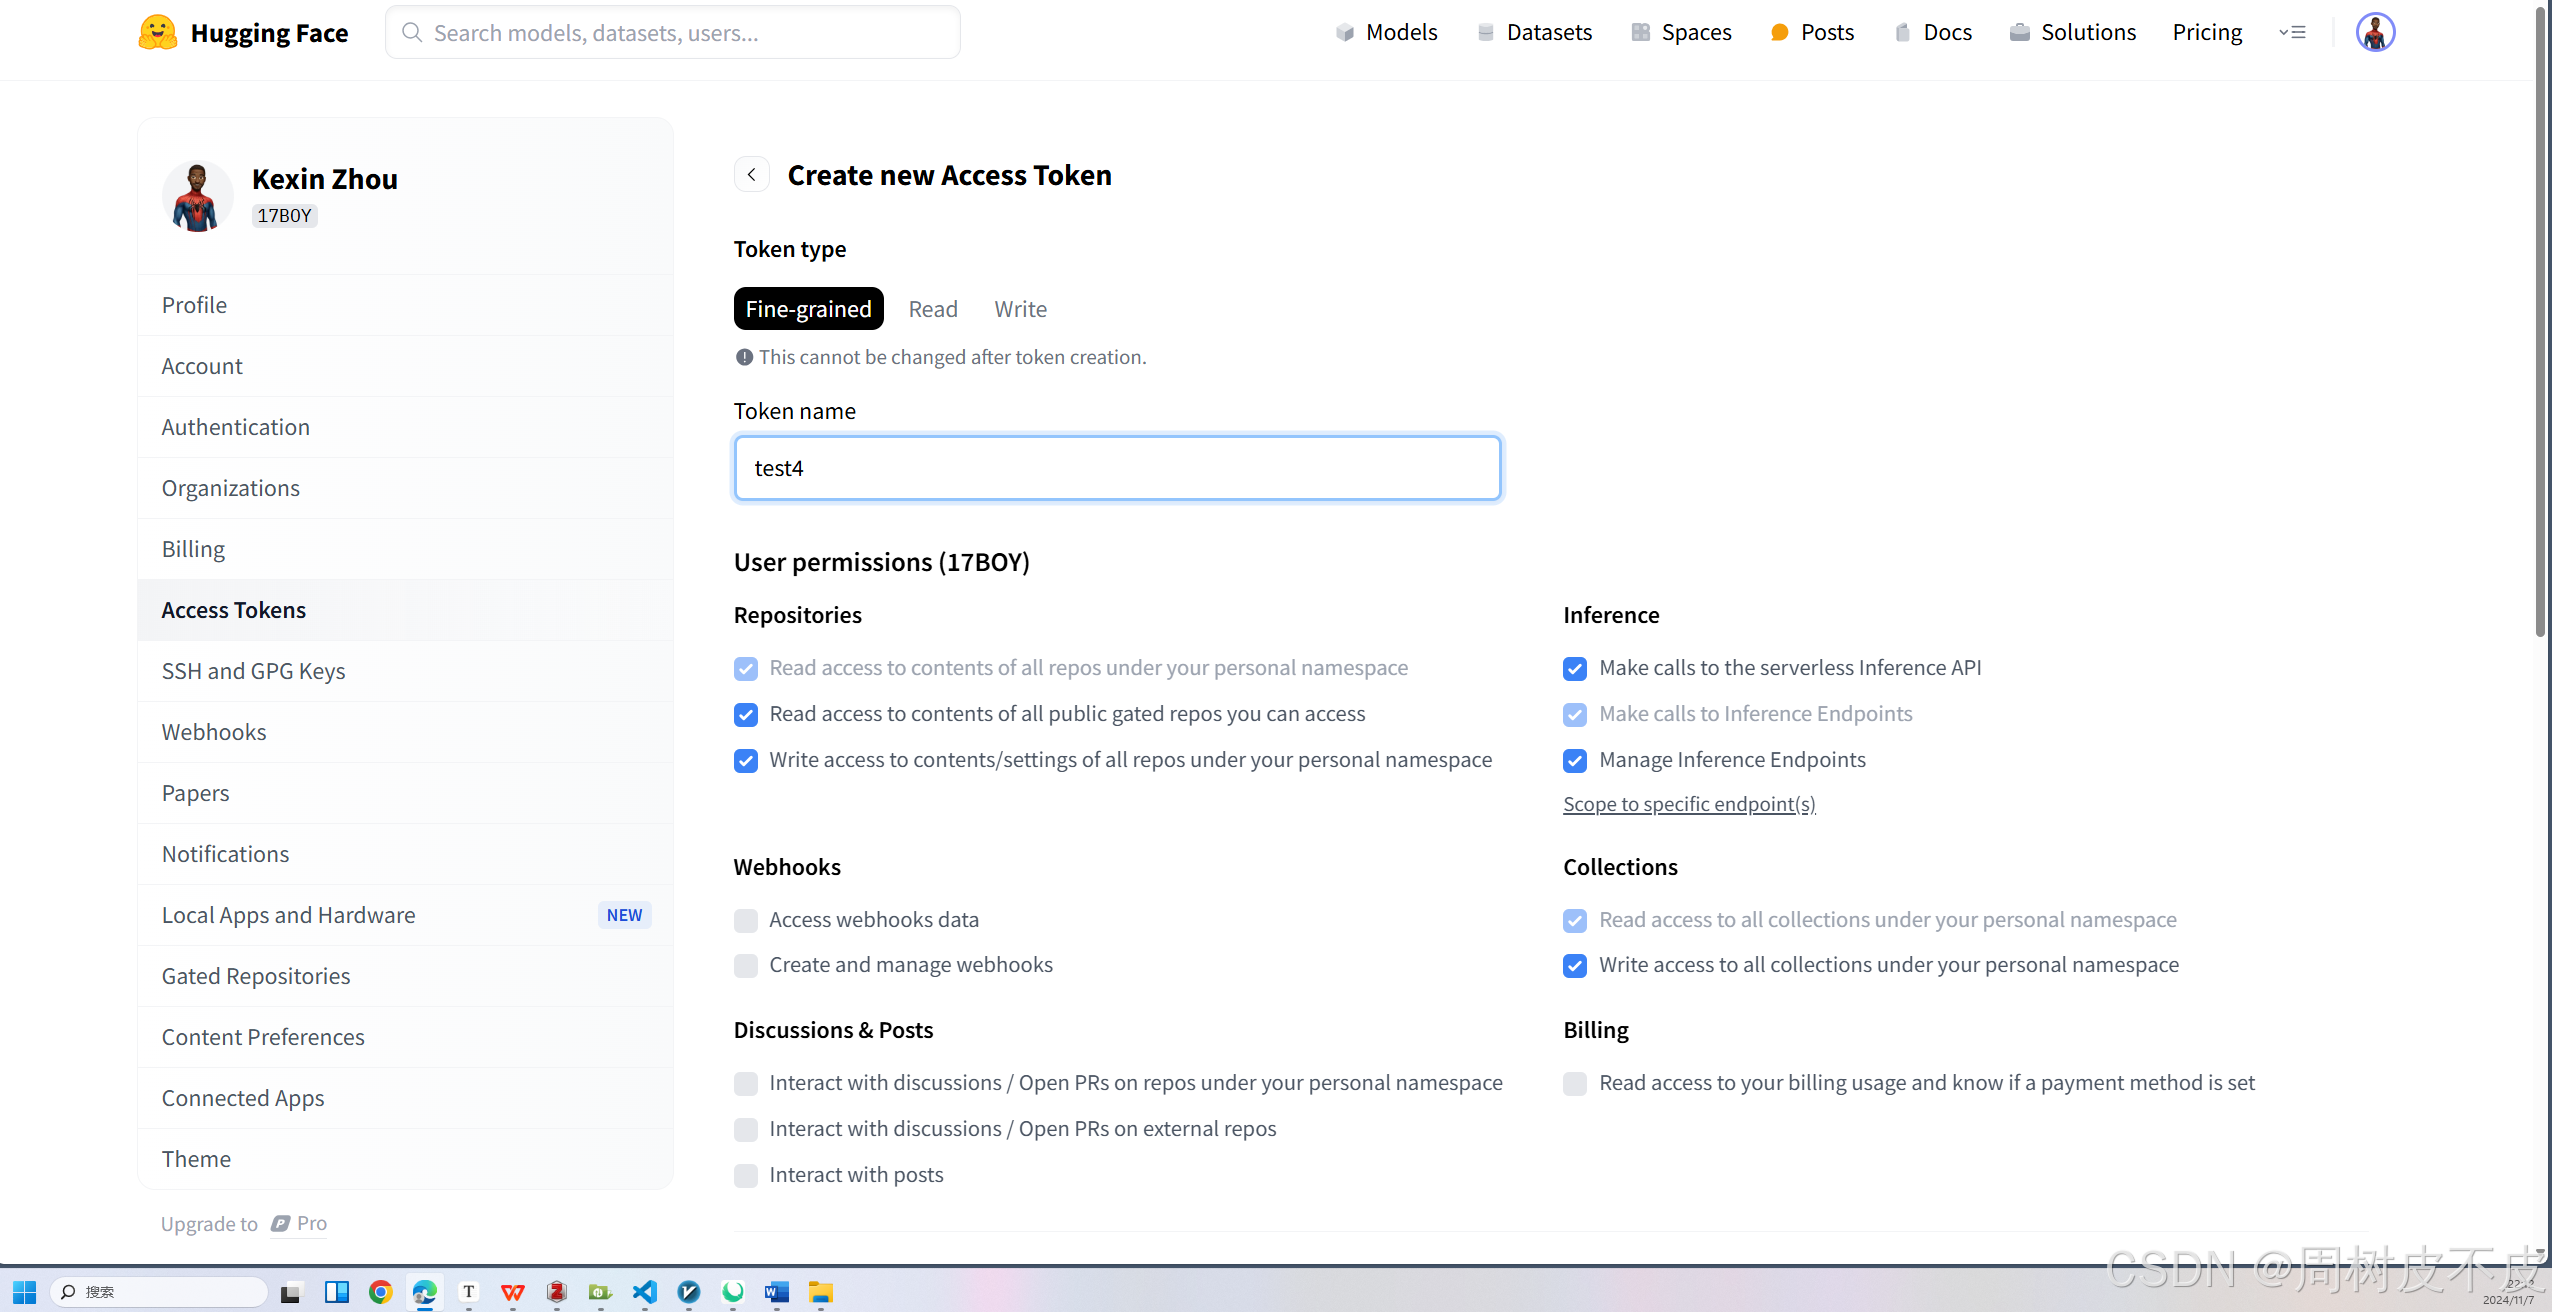Select the Read token type
This screenshot has width=2552, height=1312.
click(933, 309)
